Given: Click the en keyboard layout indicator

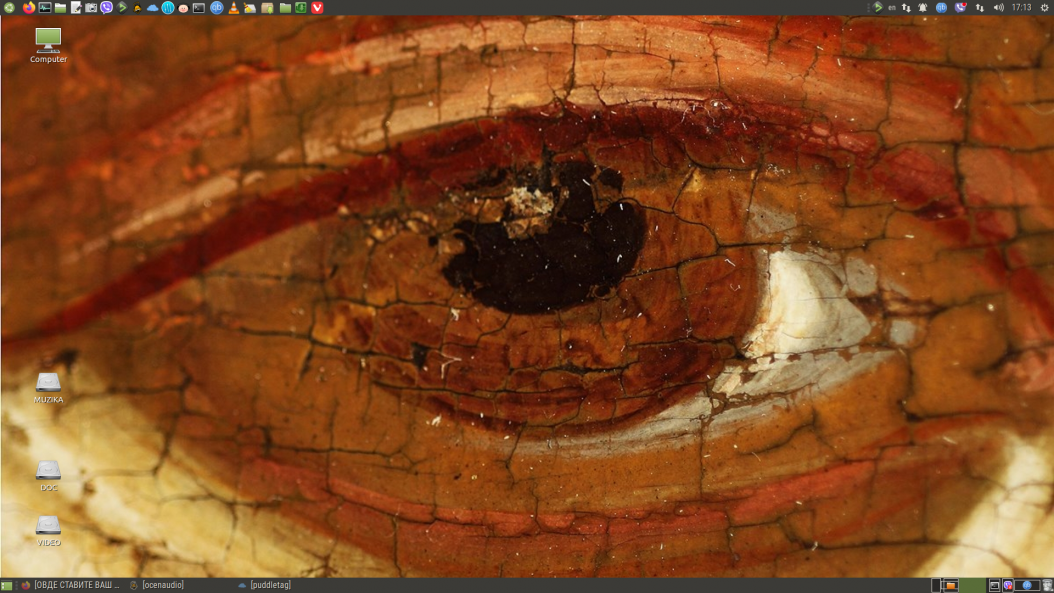Looking at the screenshot, I should click(892, 7).
